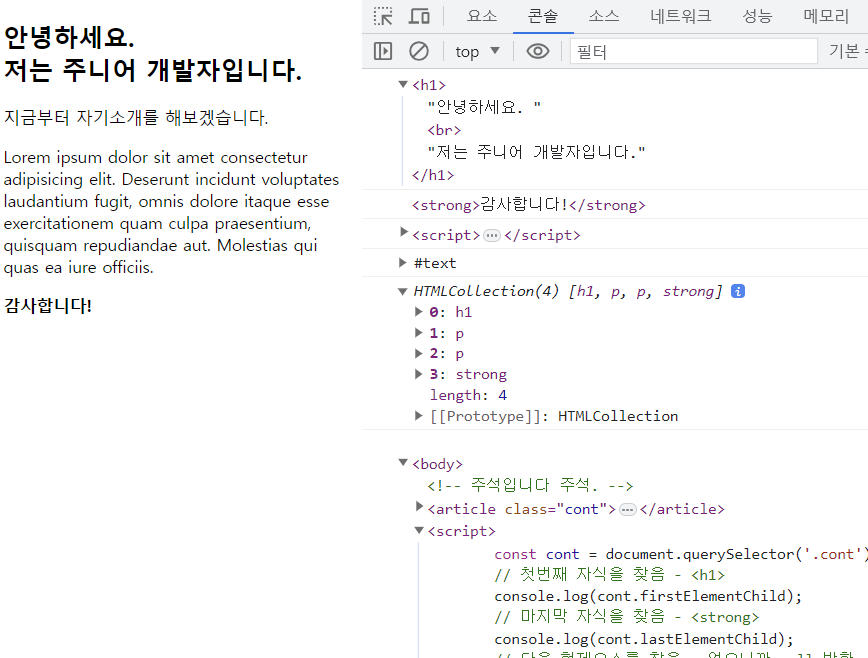
Task: Click the 첫번째 자식을 찾음 comment line
Action: (x=609, y=574)
